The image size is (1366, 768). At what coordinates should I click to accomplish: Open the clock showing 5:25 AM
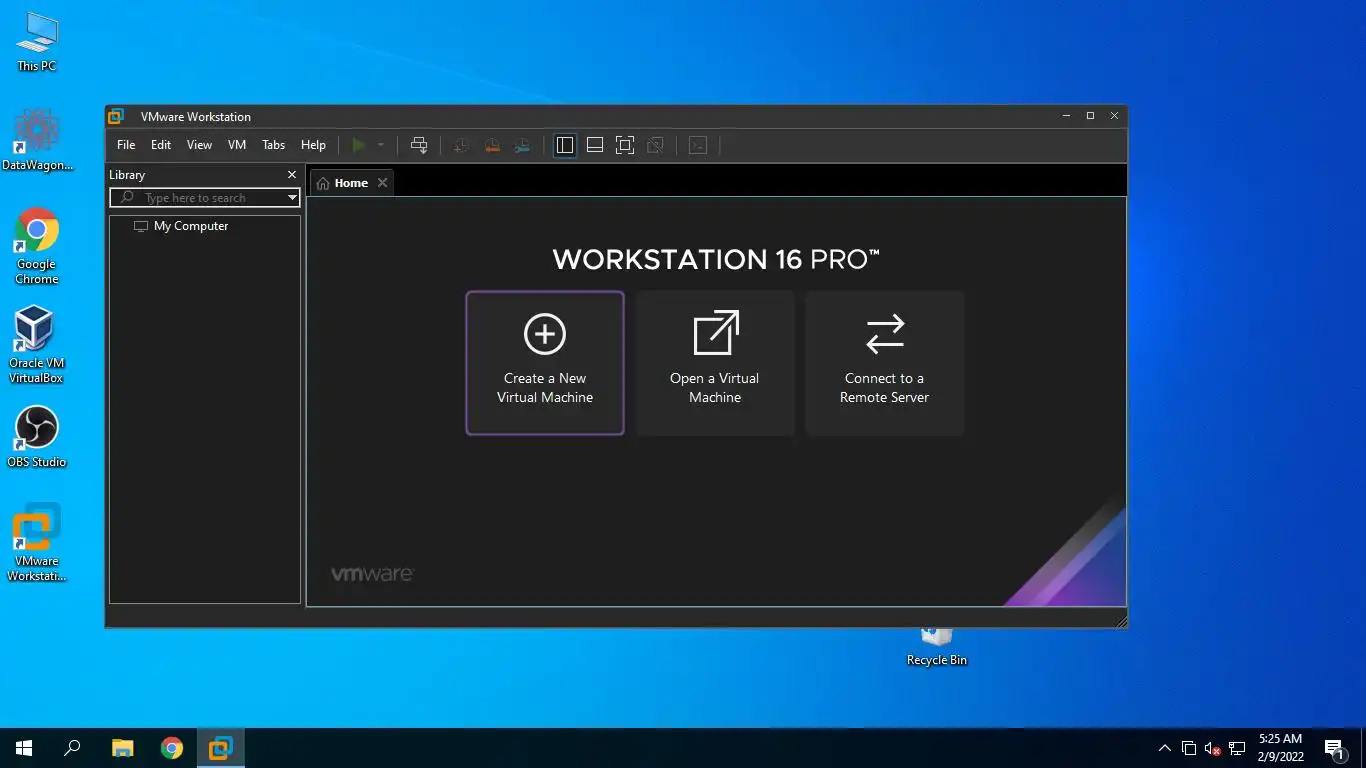1280,748
